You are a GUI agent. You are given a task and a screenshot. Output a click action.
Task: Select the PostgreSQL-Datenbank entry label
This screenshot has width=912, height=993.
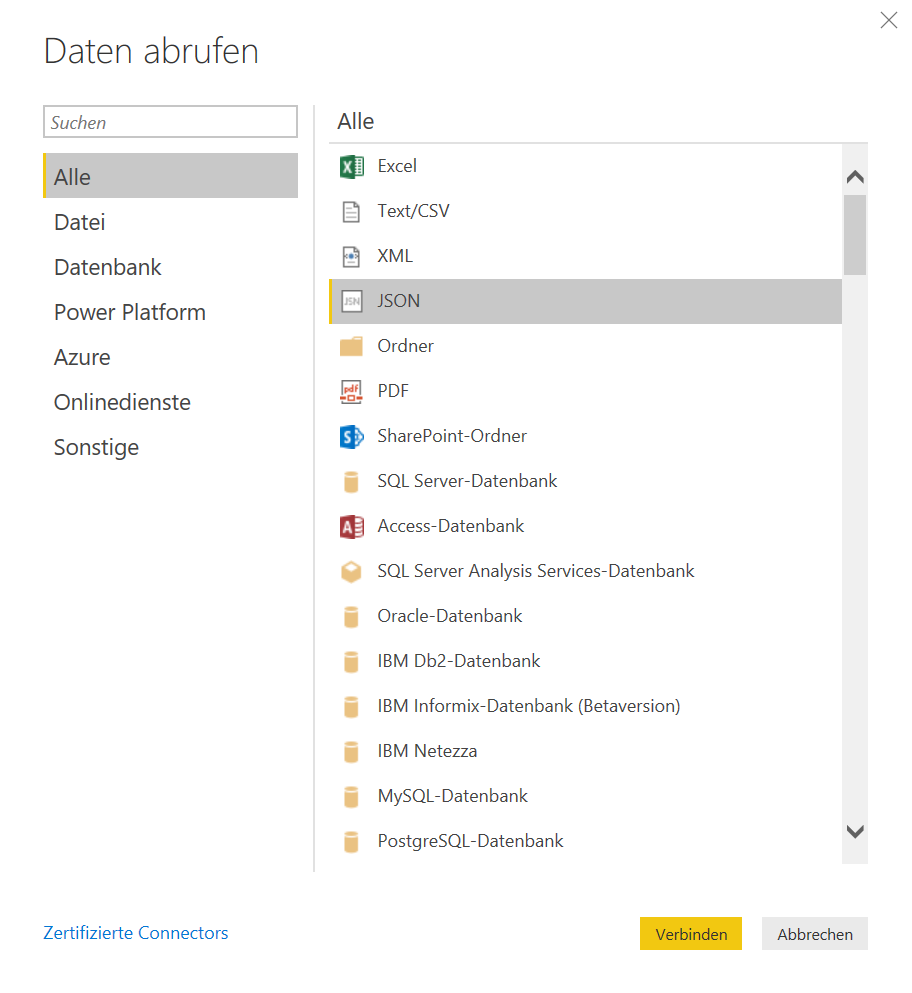pos(470,840)
